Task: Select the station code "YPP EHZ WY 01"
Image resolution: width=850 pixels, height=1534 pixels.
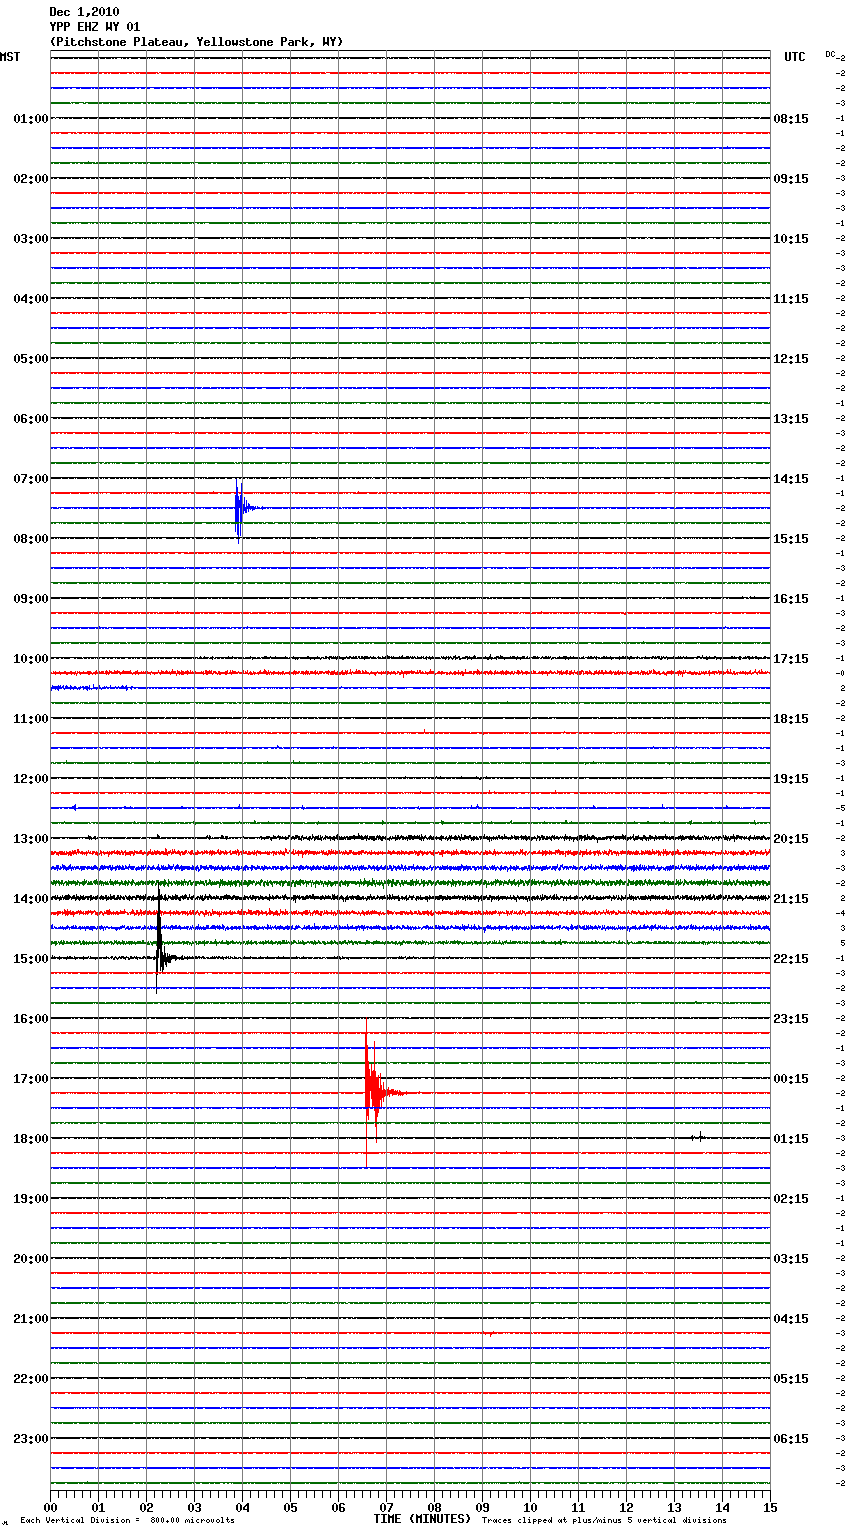Action: coord(95,27)
